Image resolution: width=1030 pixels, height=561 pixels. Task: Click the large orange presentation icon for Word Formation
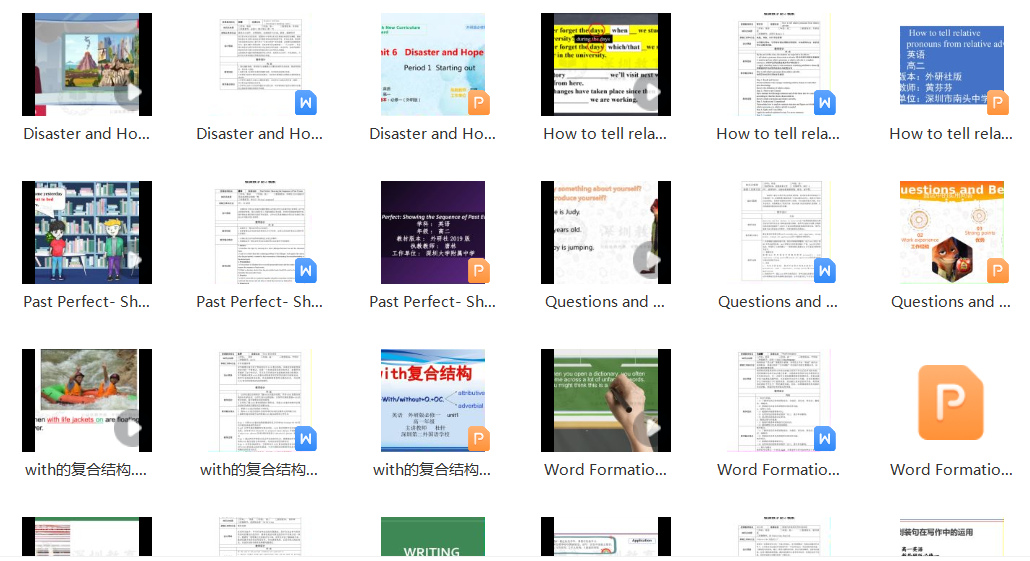[951, 403]
